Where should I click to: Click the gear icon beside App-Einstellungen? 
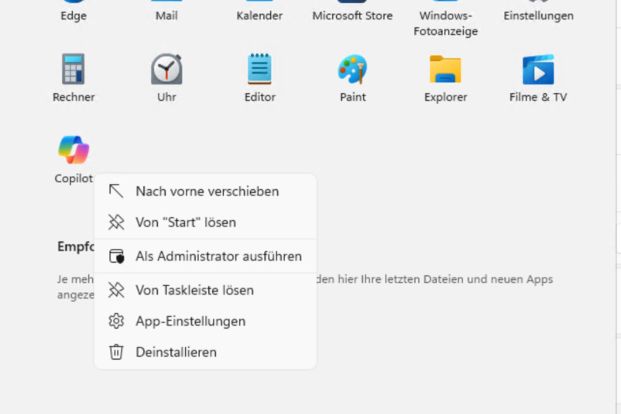tap(116, 321)
